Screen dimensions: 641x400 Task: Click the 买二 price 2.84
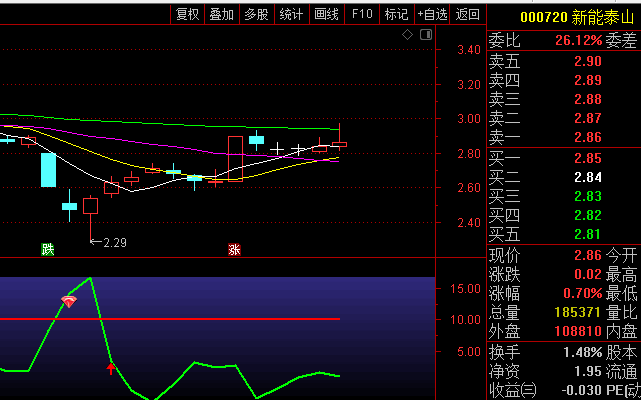click(x=588, y=177)
